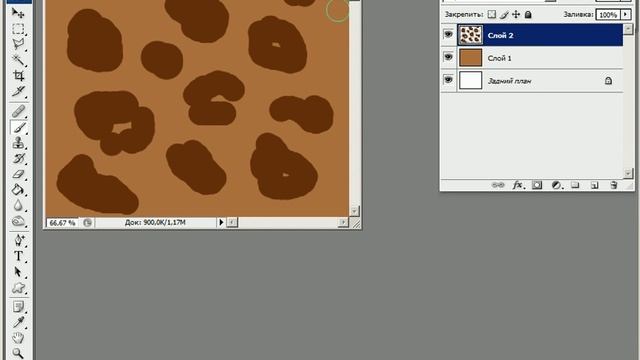Hide Слой 2 layer visibility eye
Screen dimensions: 640x360
coord(448,34)
